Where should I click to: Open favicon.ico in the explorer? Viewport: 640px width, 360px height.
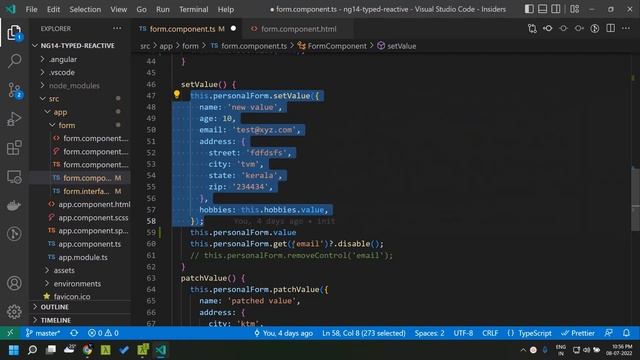coord(72,296)
